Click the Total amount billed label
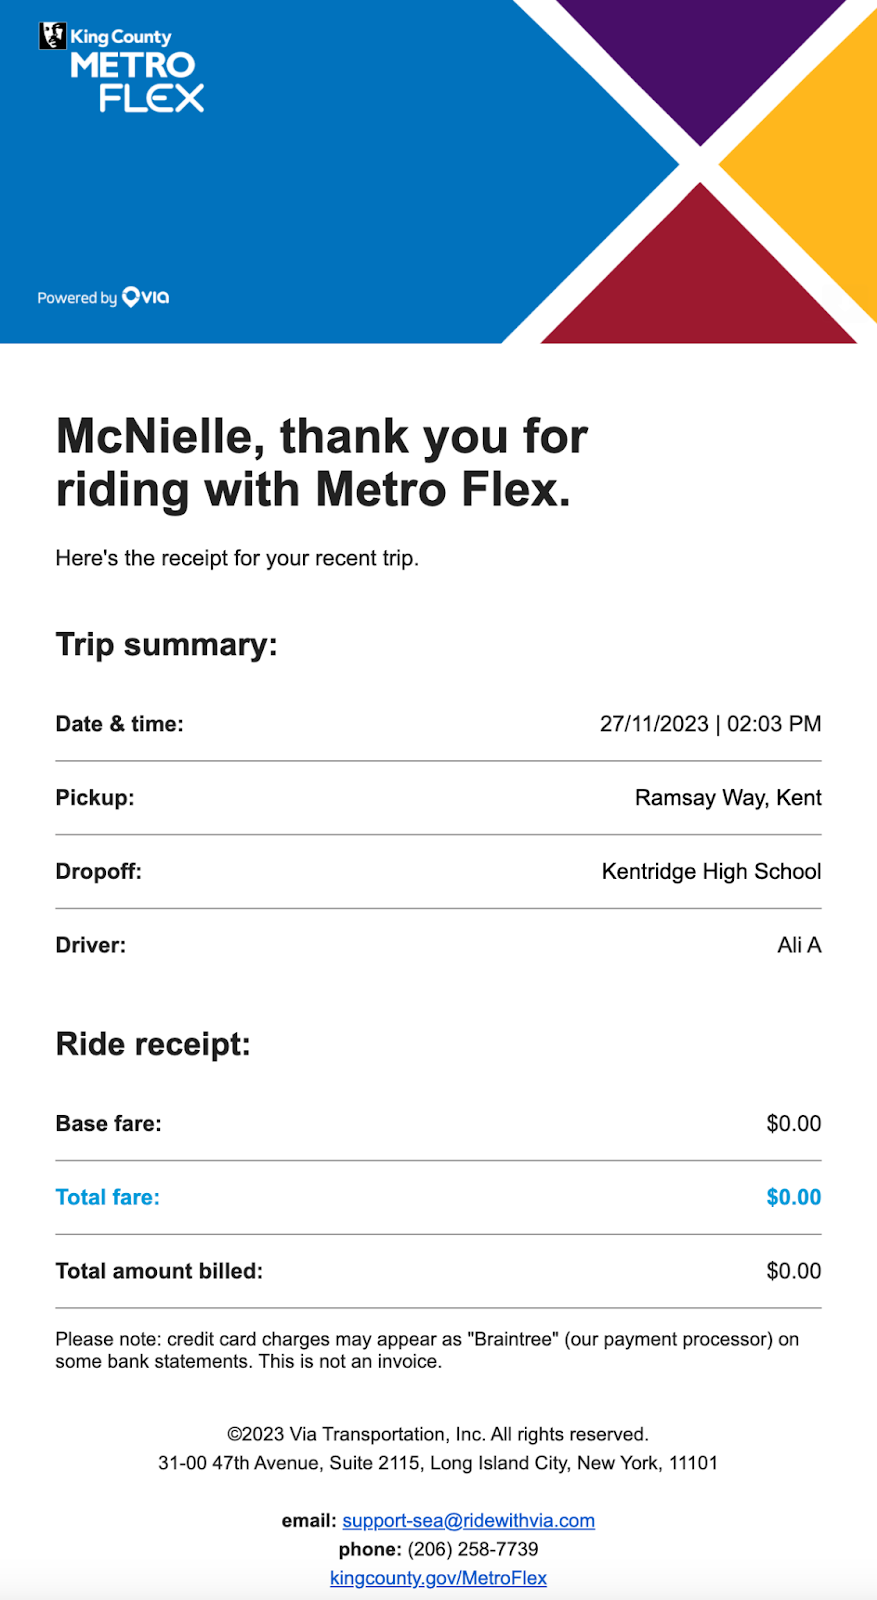The width and height of the screenshot is (877, 1600). [159, 1271]
